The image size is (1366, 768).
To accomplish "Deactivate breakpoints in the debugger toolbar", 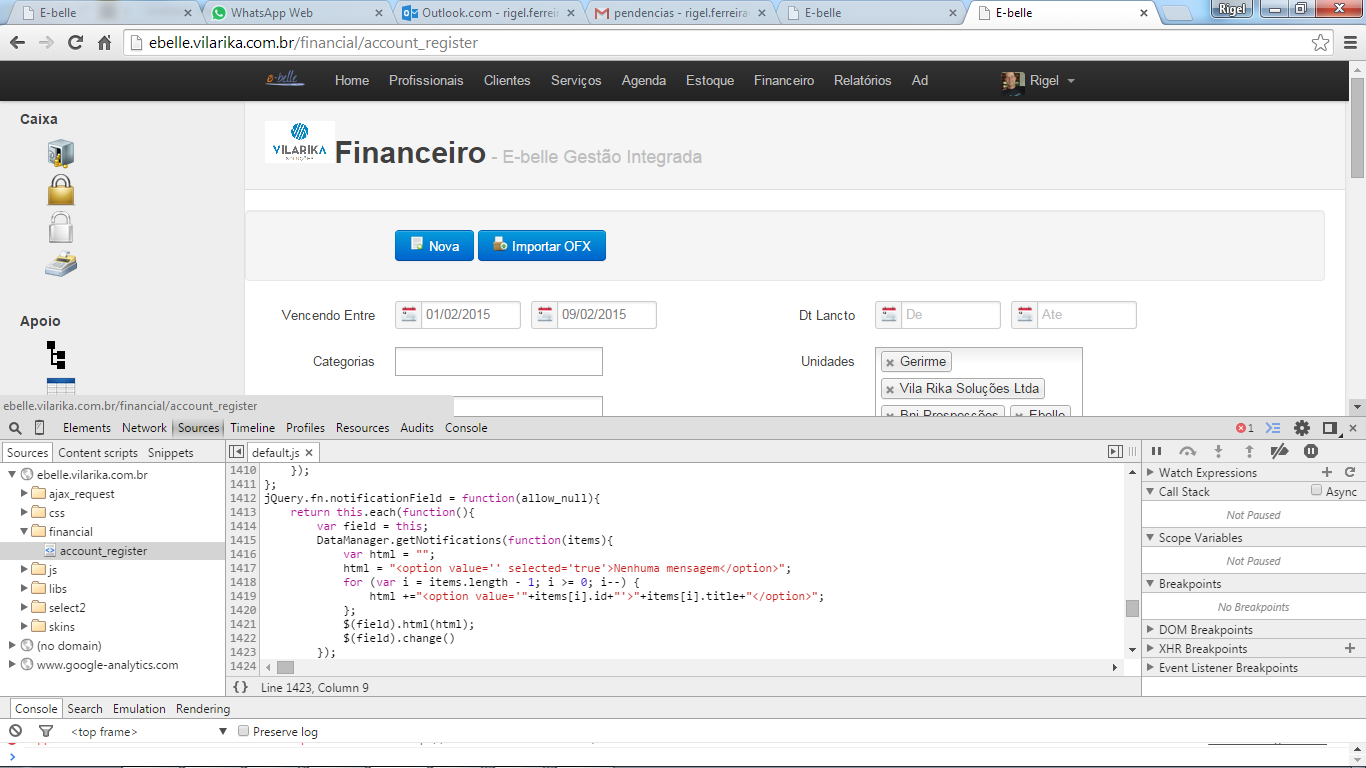I will tap(1279, 452).
